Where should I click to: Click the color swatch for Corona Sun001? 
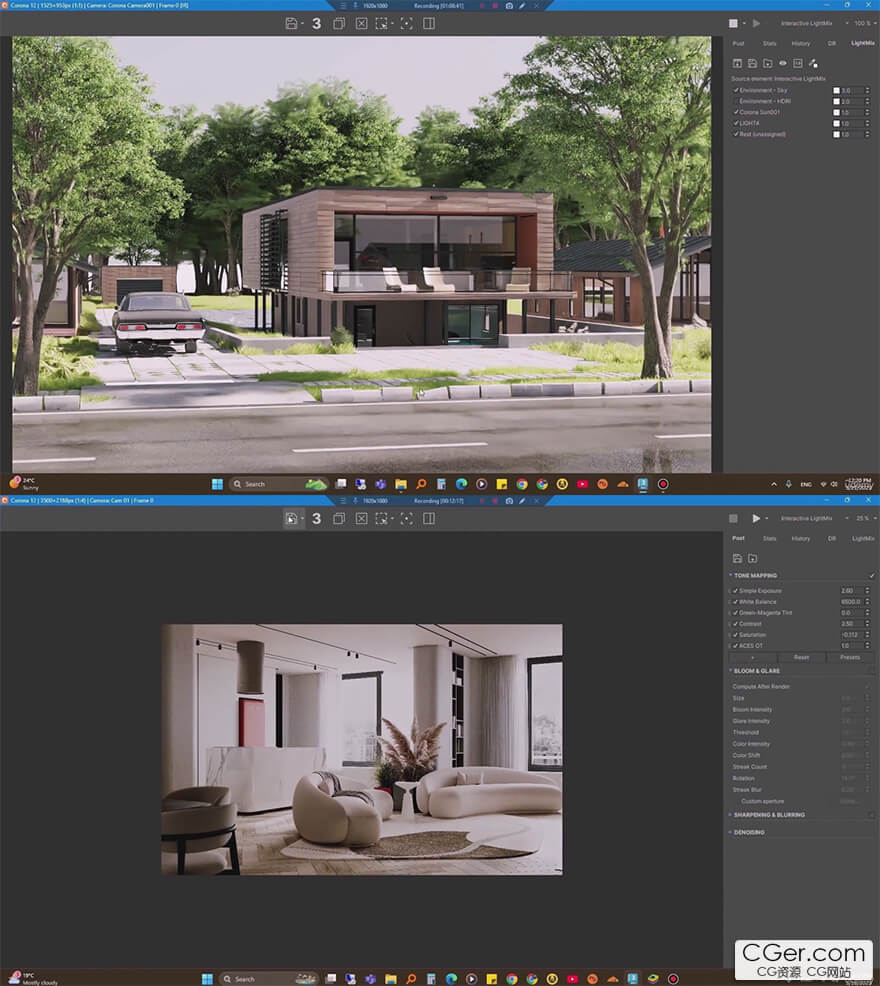tap(837, 113)
